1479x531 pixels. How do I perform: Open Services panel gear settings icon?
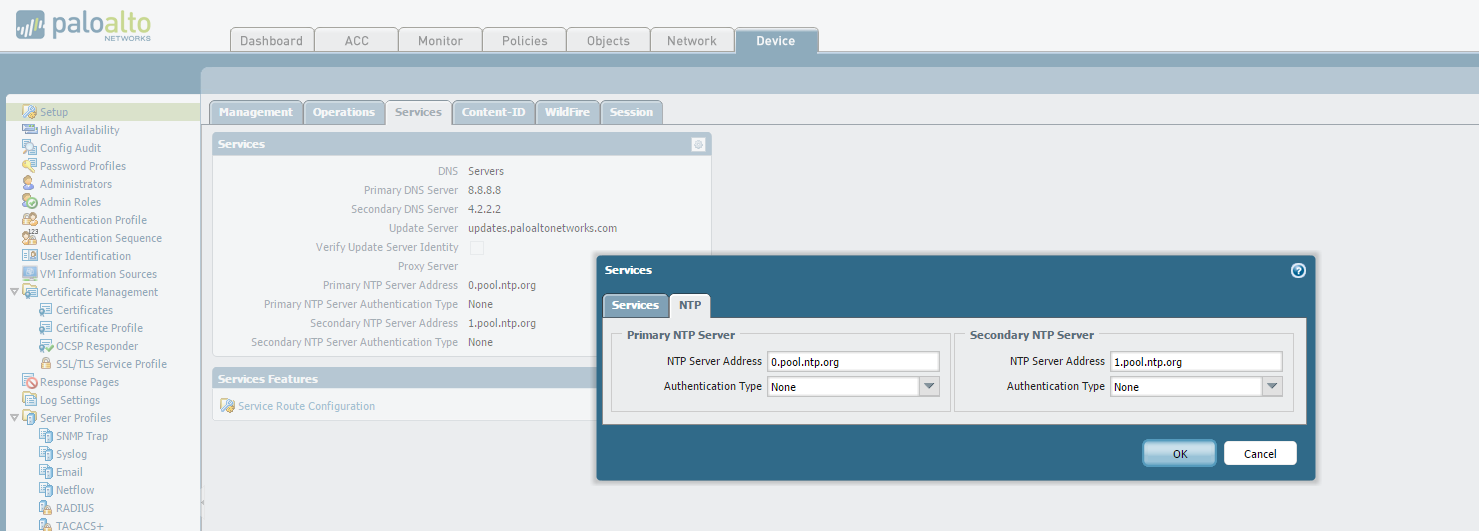(698, 144)
